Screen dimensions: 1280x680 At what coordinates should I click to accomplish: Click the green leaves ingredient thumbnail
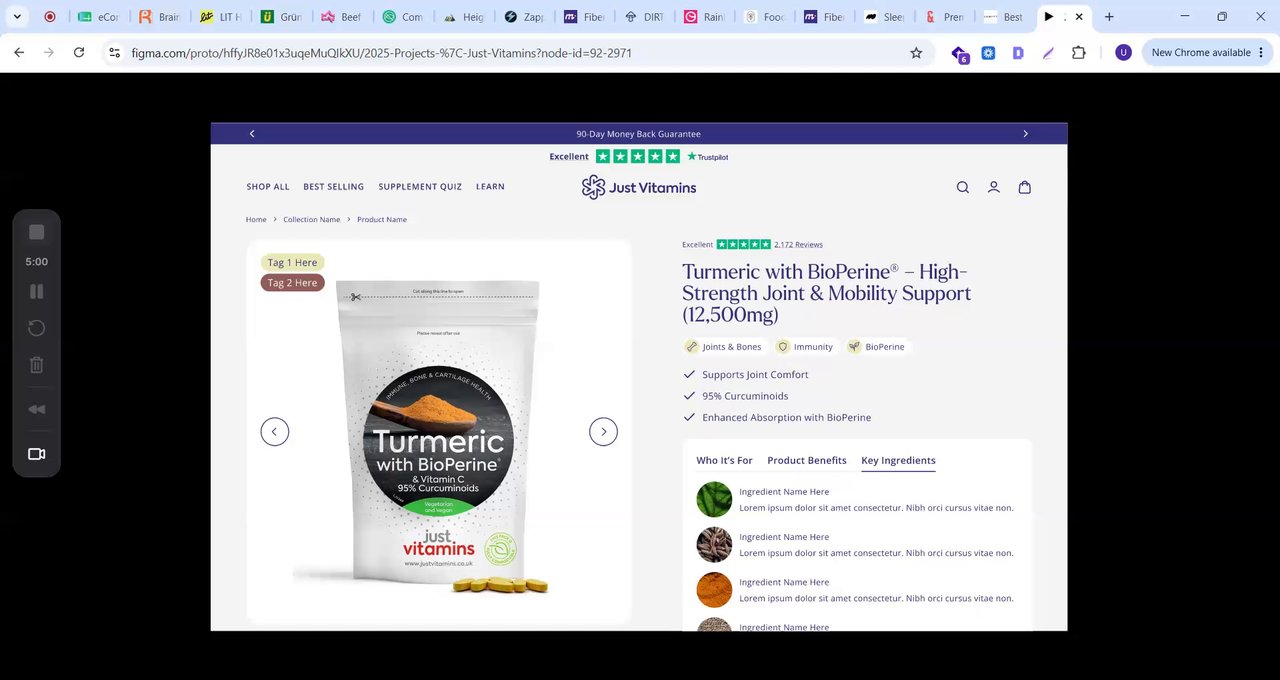pyautogui.click(x=714, y=499)
